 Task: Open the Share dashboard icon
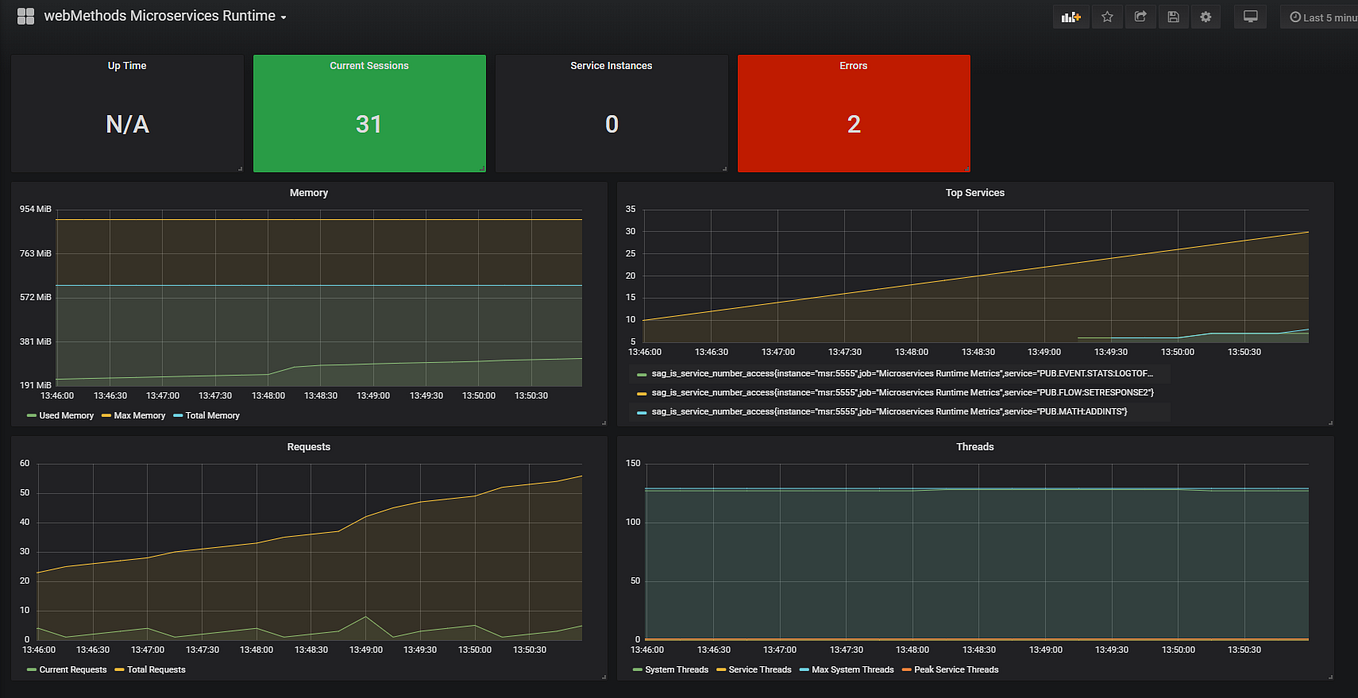tap(1140, 16)
